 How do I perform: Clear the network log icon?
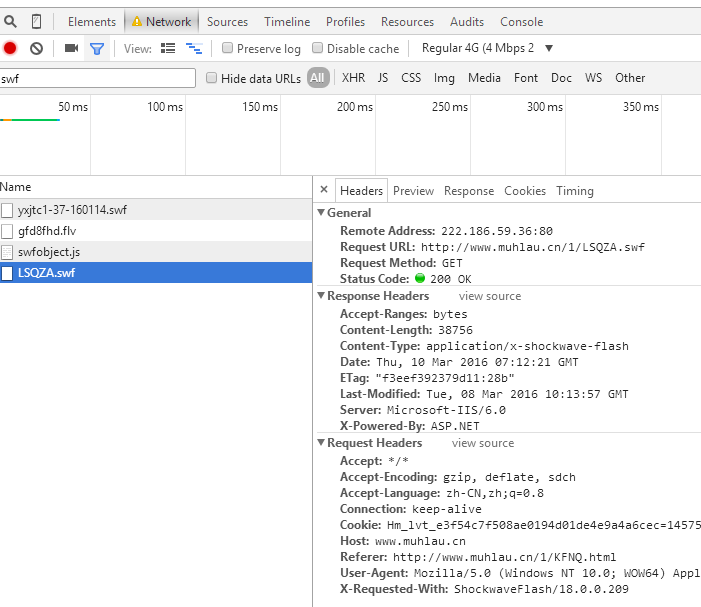[37, 48]
